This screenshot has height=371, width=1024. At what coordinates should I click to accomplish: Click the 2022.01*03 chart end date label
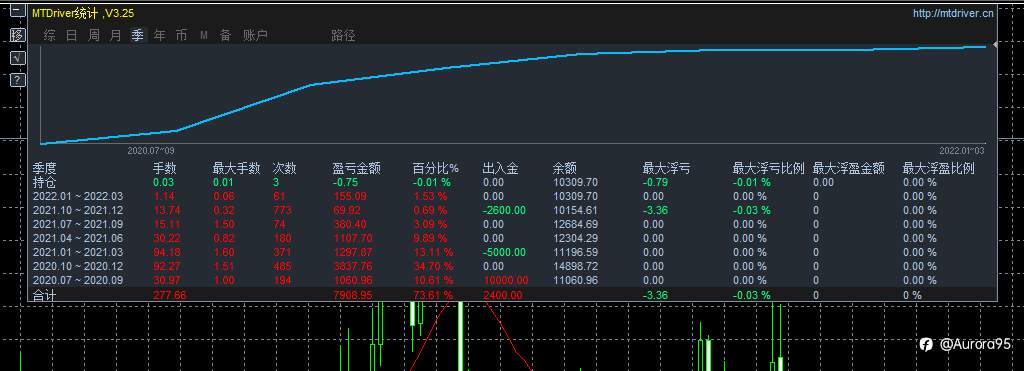(x=961, y=150)
